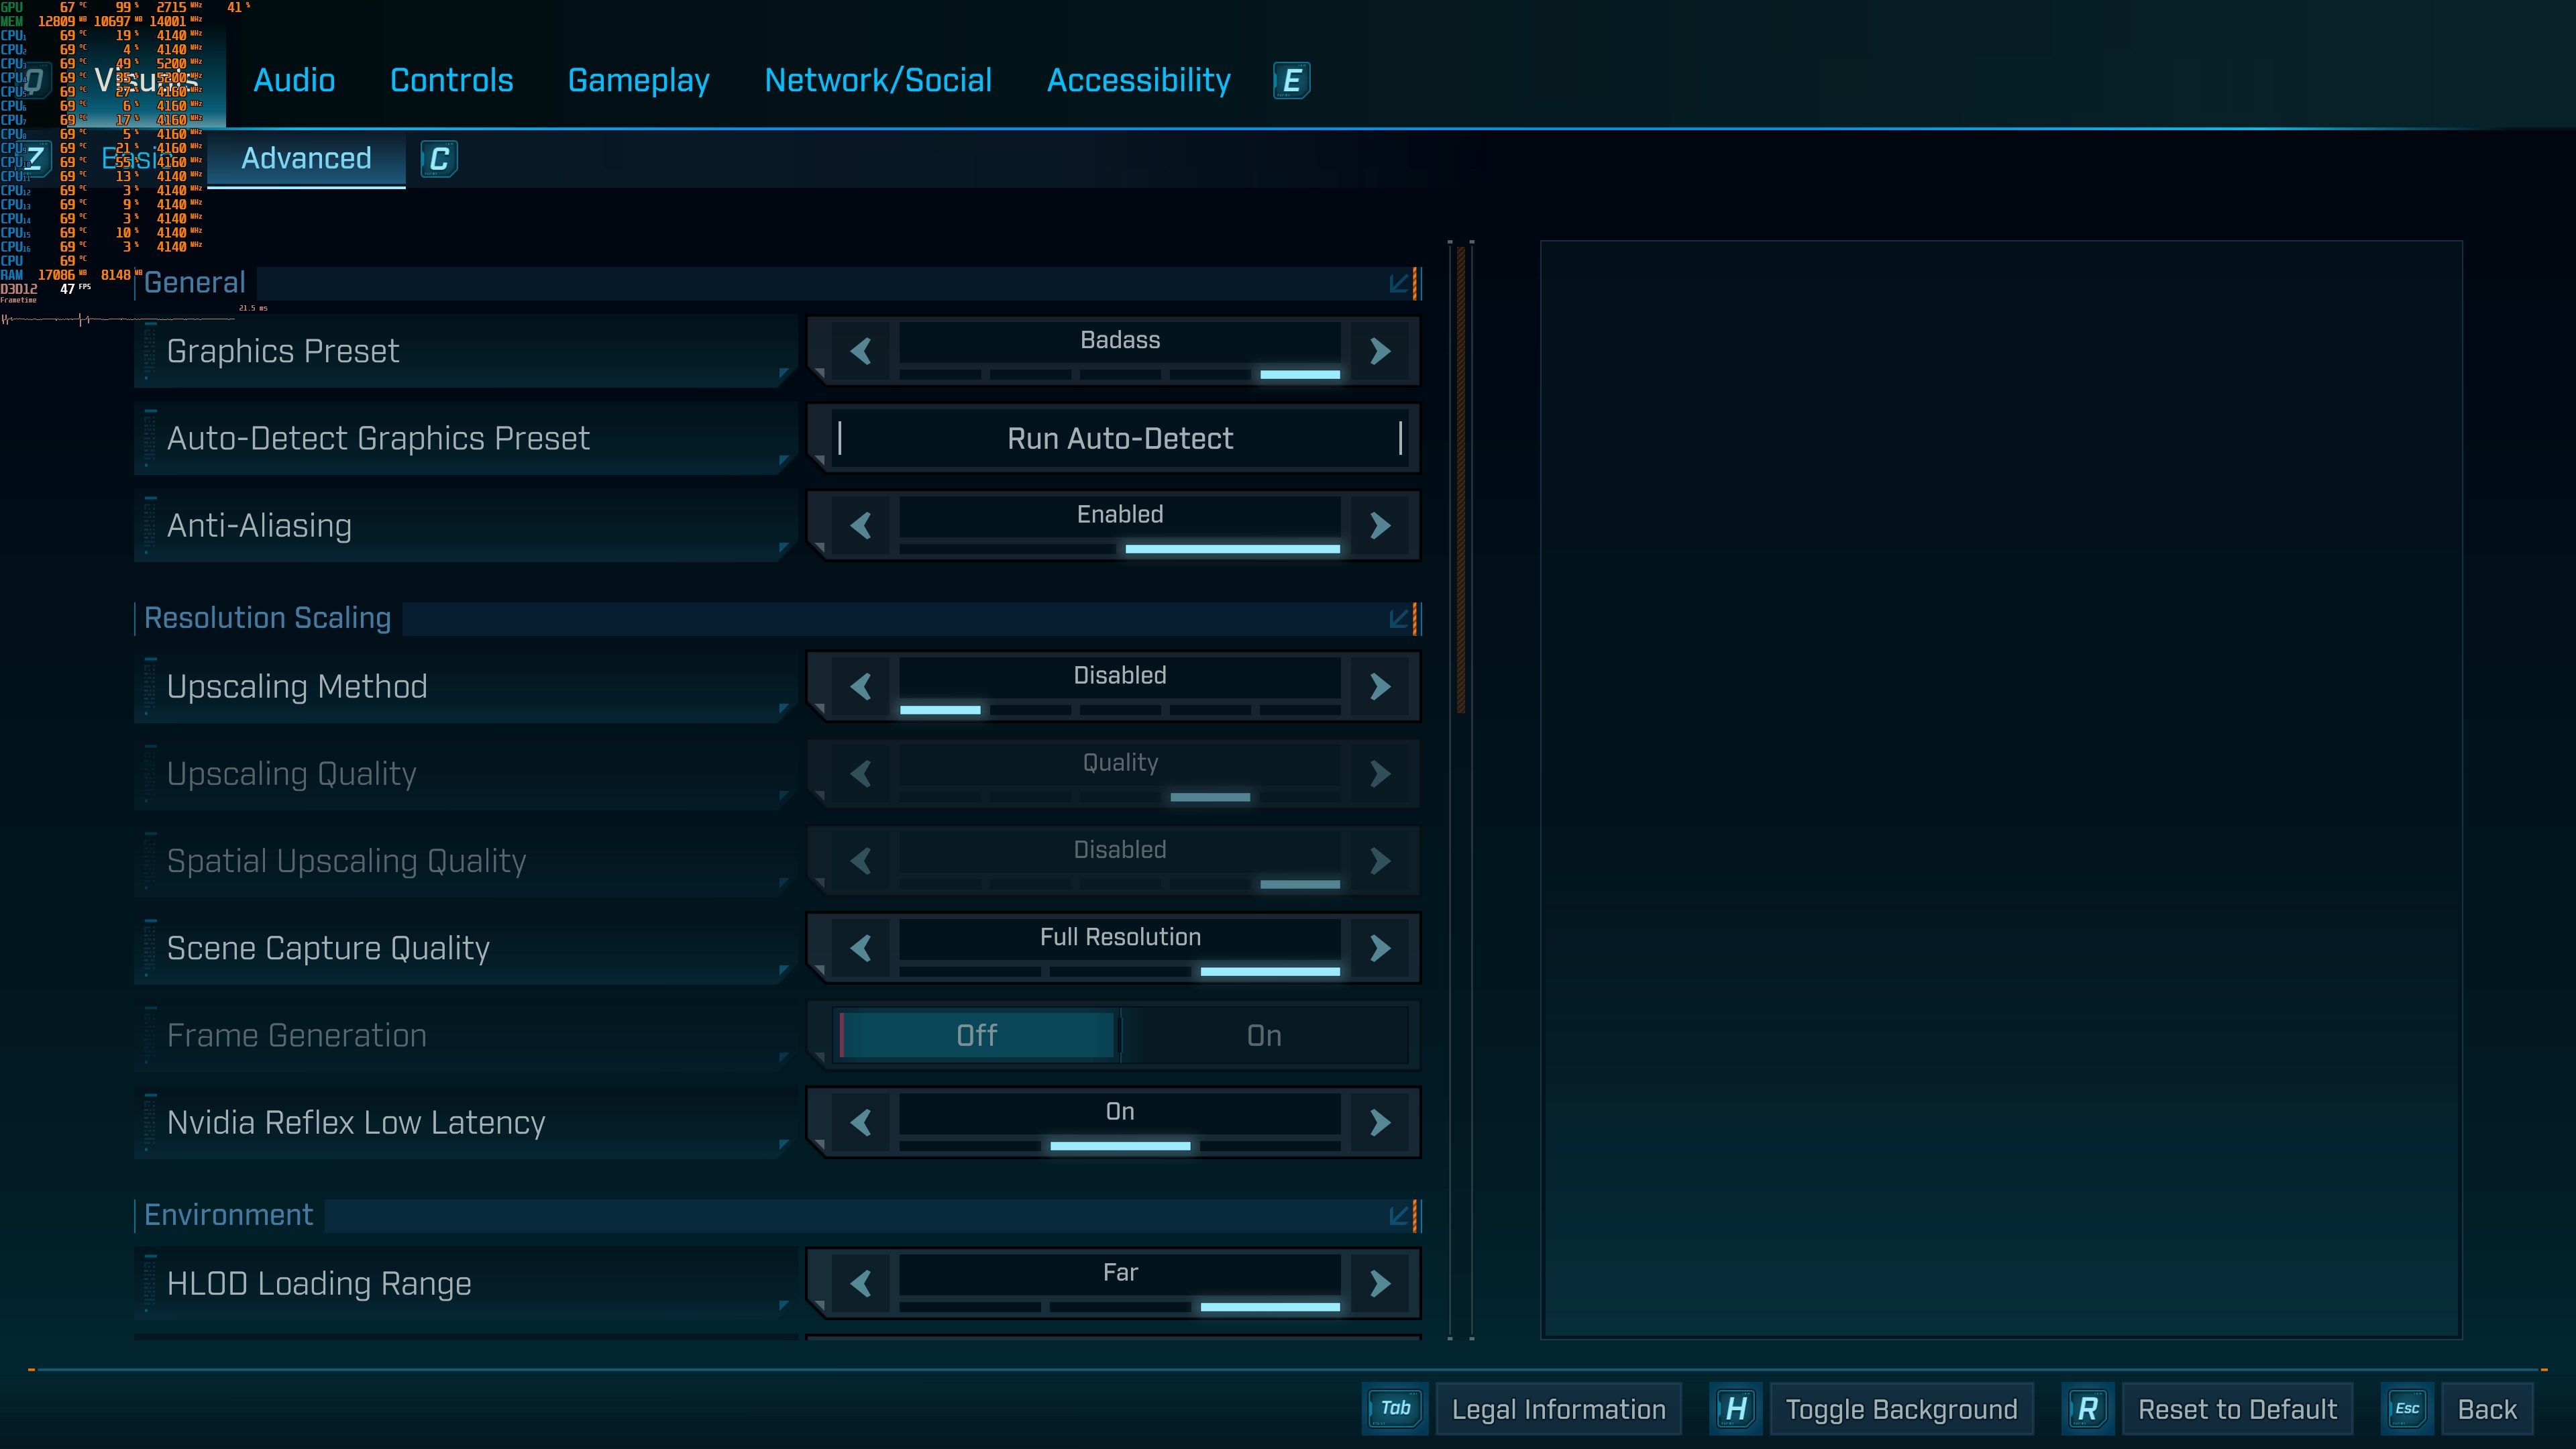This screenshot has height=1449, width=2576.
Task: Click the H key icon for Toggle Background
Action: (1736, 1409)
